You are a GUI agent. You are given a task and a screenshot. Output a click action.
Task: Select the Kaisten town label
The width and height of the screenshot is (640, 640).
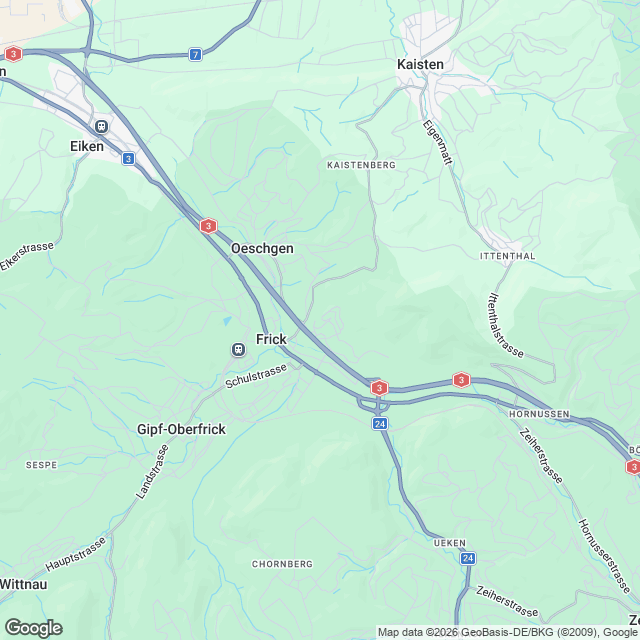click(420, 64)
